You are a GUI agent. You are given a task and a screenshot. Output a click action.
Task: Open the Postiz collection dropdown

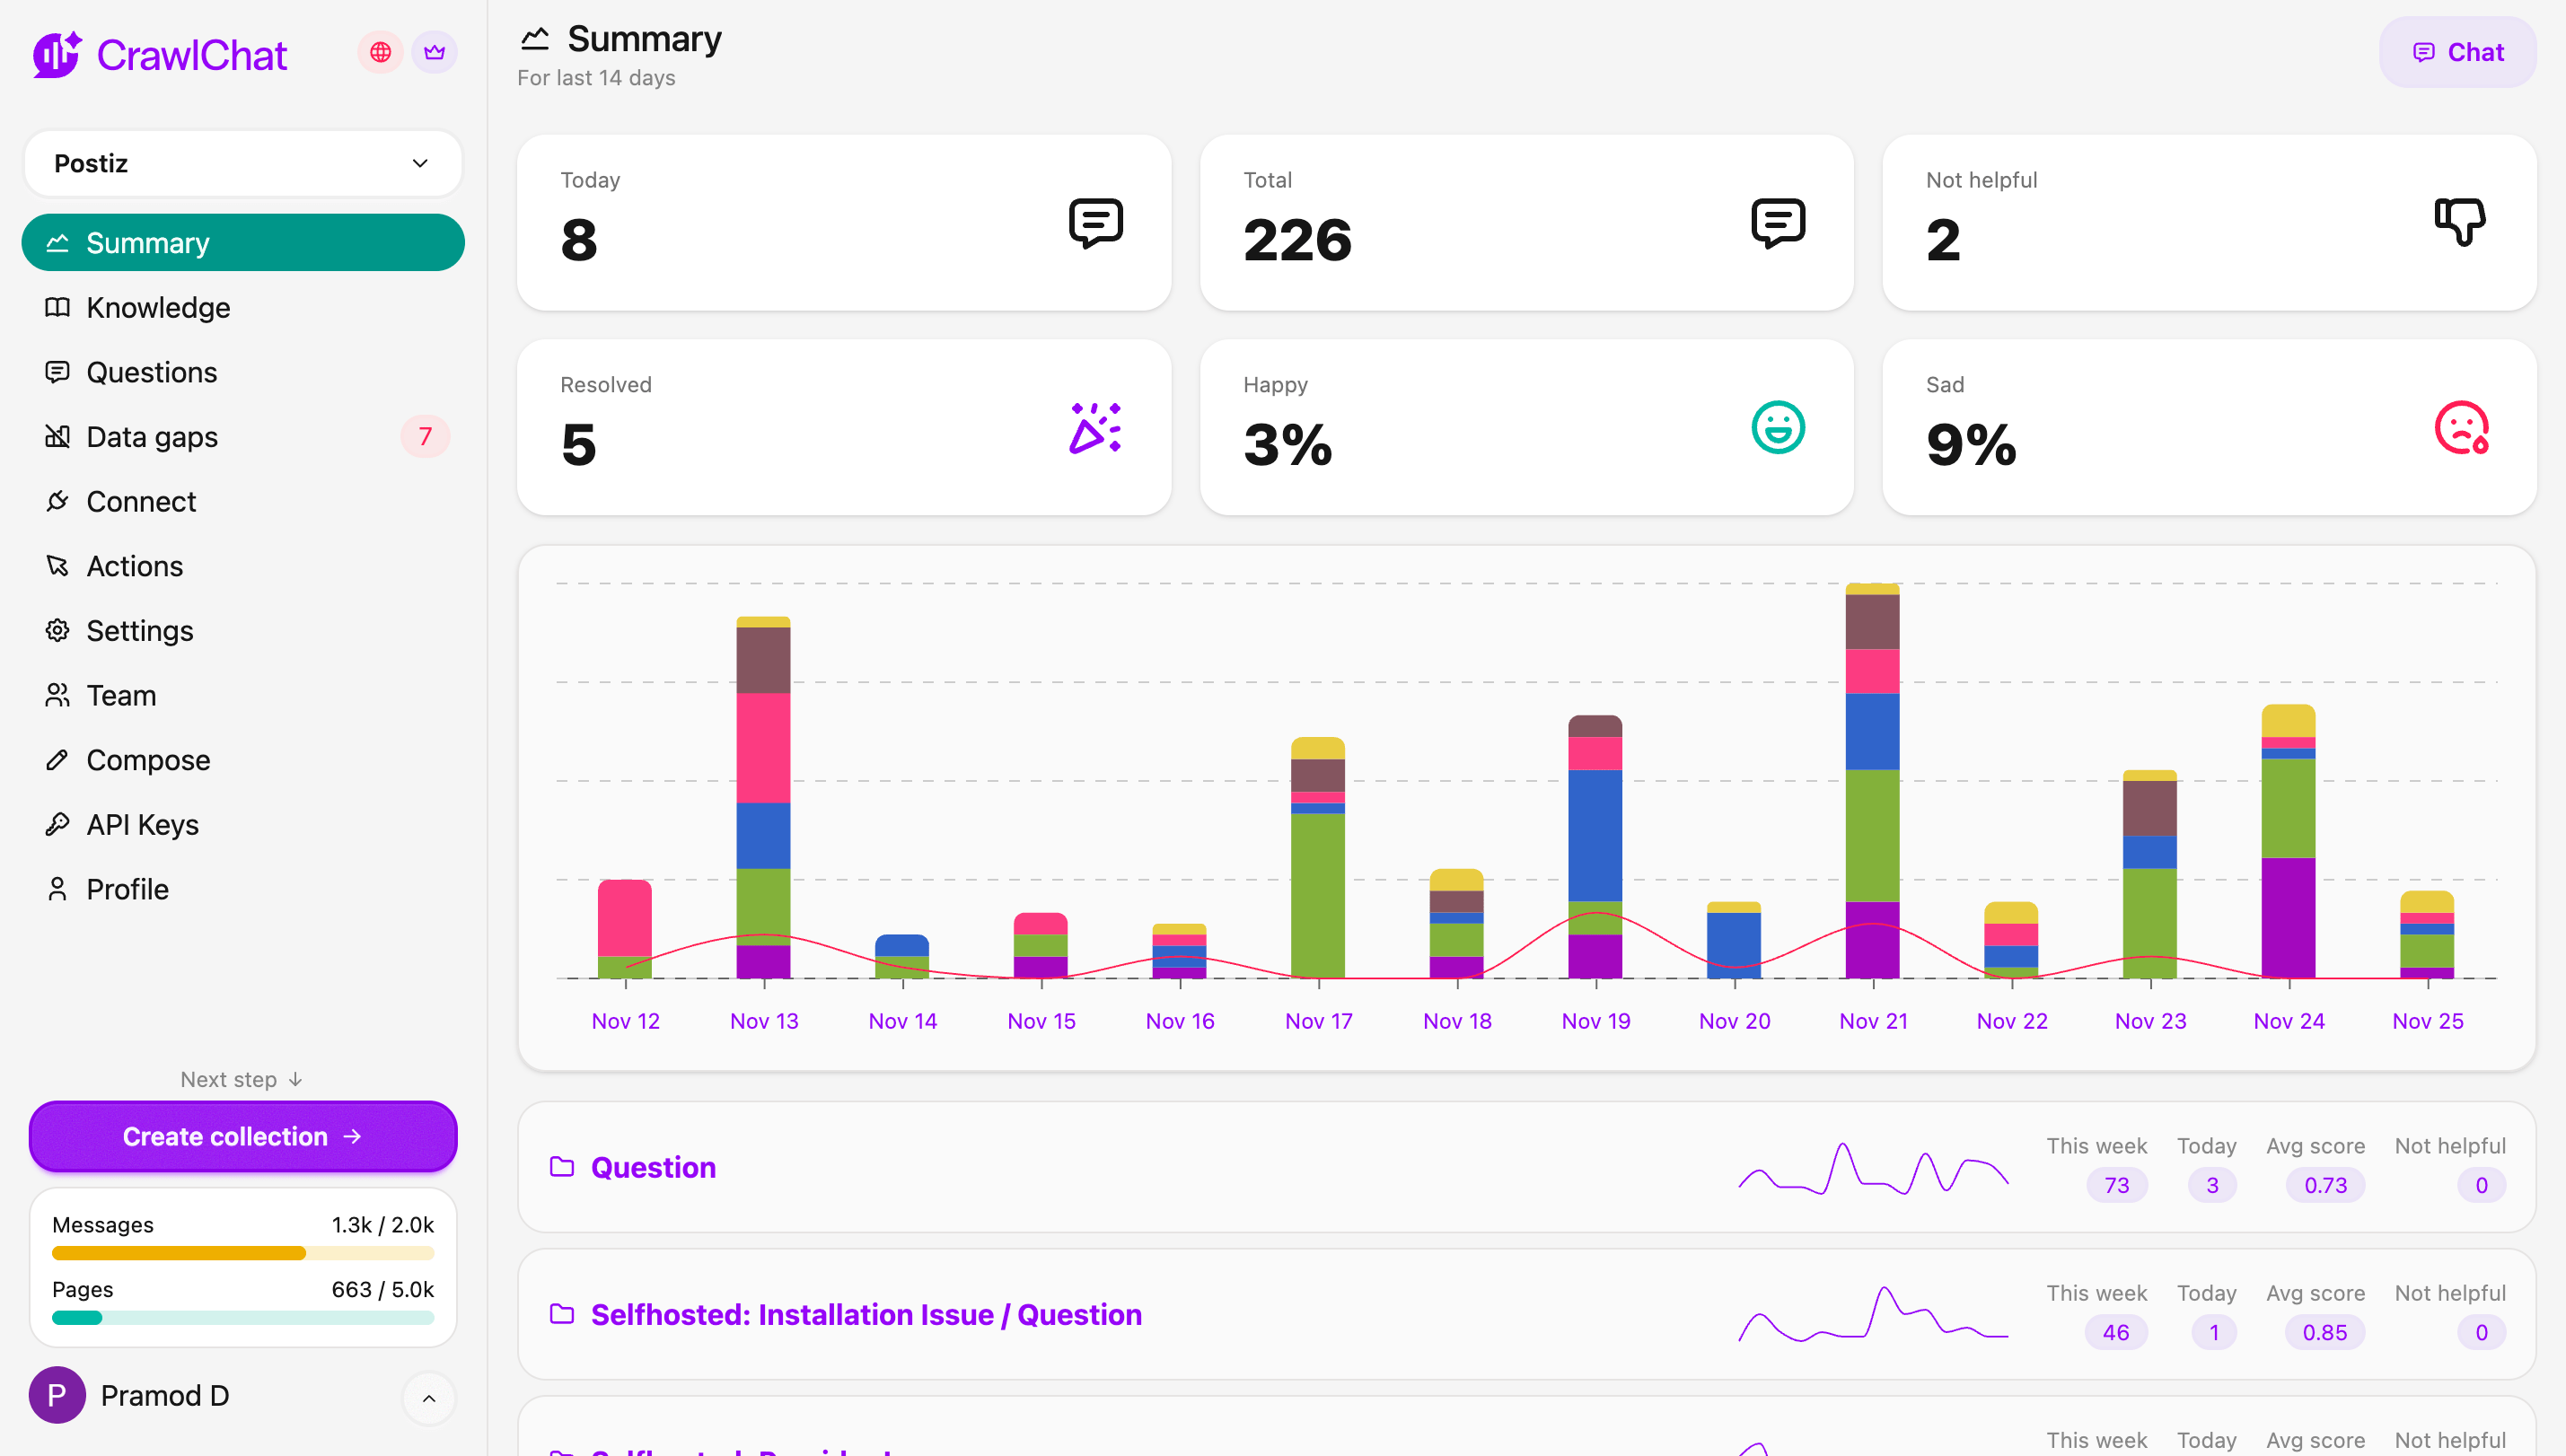243,163
